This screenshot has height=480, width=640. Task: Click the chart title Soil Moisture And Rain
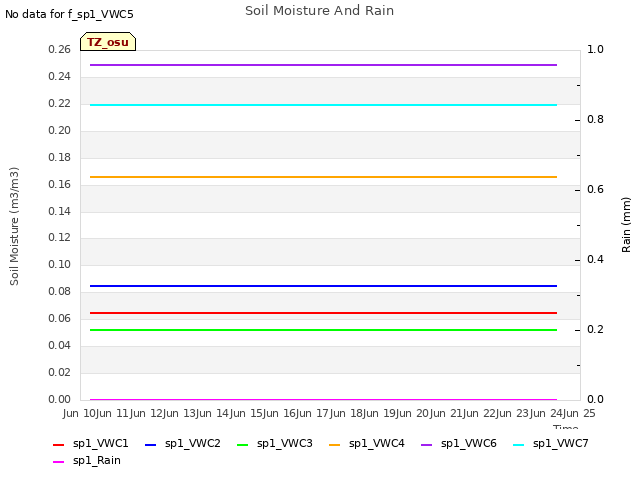pyautogui.click(x=320, y=11)
